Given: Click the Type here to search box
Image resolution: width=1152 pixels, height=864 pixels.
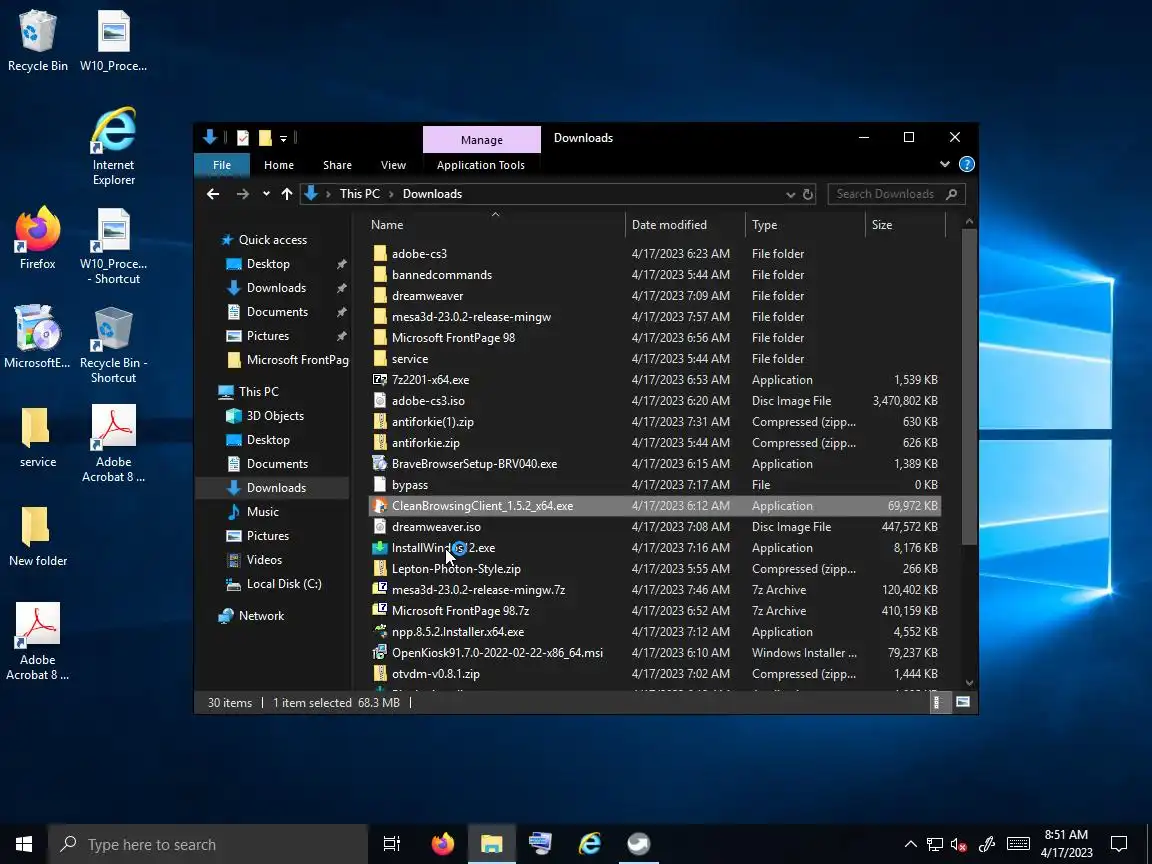Looking at the screenshot, I should (x=208, y=844).
